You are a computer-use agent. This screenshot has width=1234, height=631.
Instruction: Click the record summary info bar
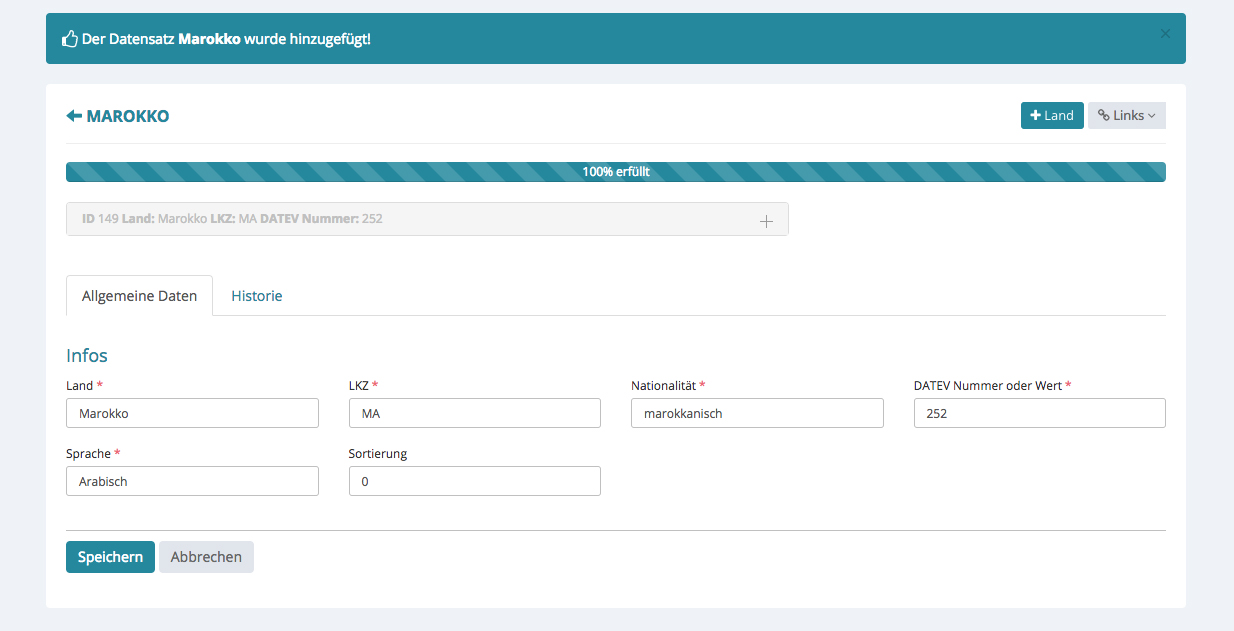[x=400, y=219]
